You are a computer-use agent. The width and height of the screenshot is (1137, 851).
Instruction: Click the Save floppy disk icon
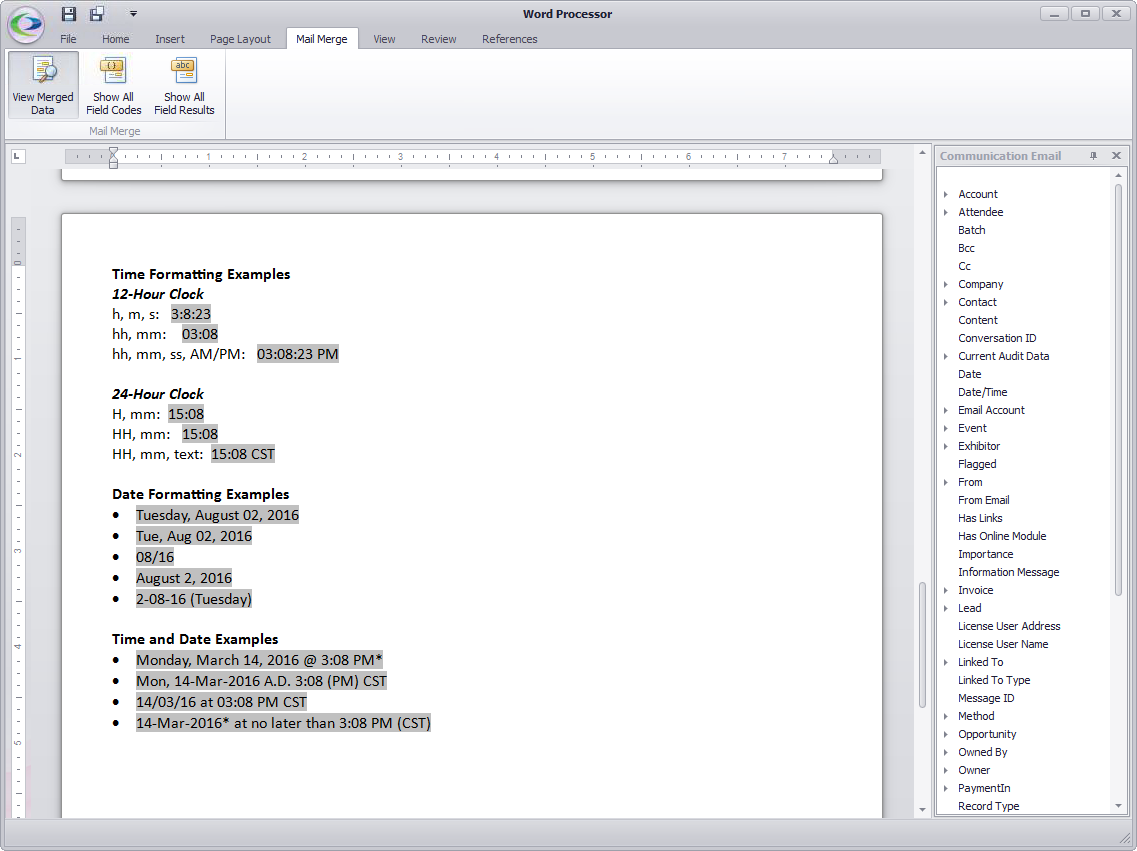pyautogui.click(x=69, y=14)
